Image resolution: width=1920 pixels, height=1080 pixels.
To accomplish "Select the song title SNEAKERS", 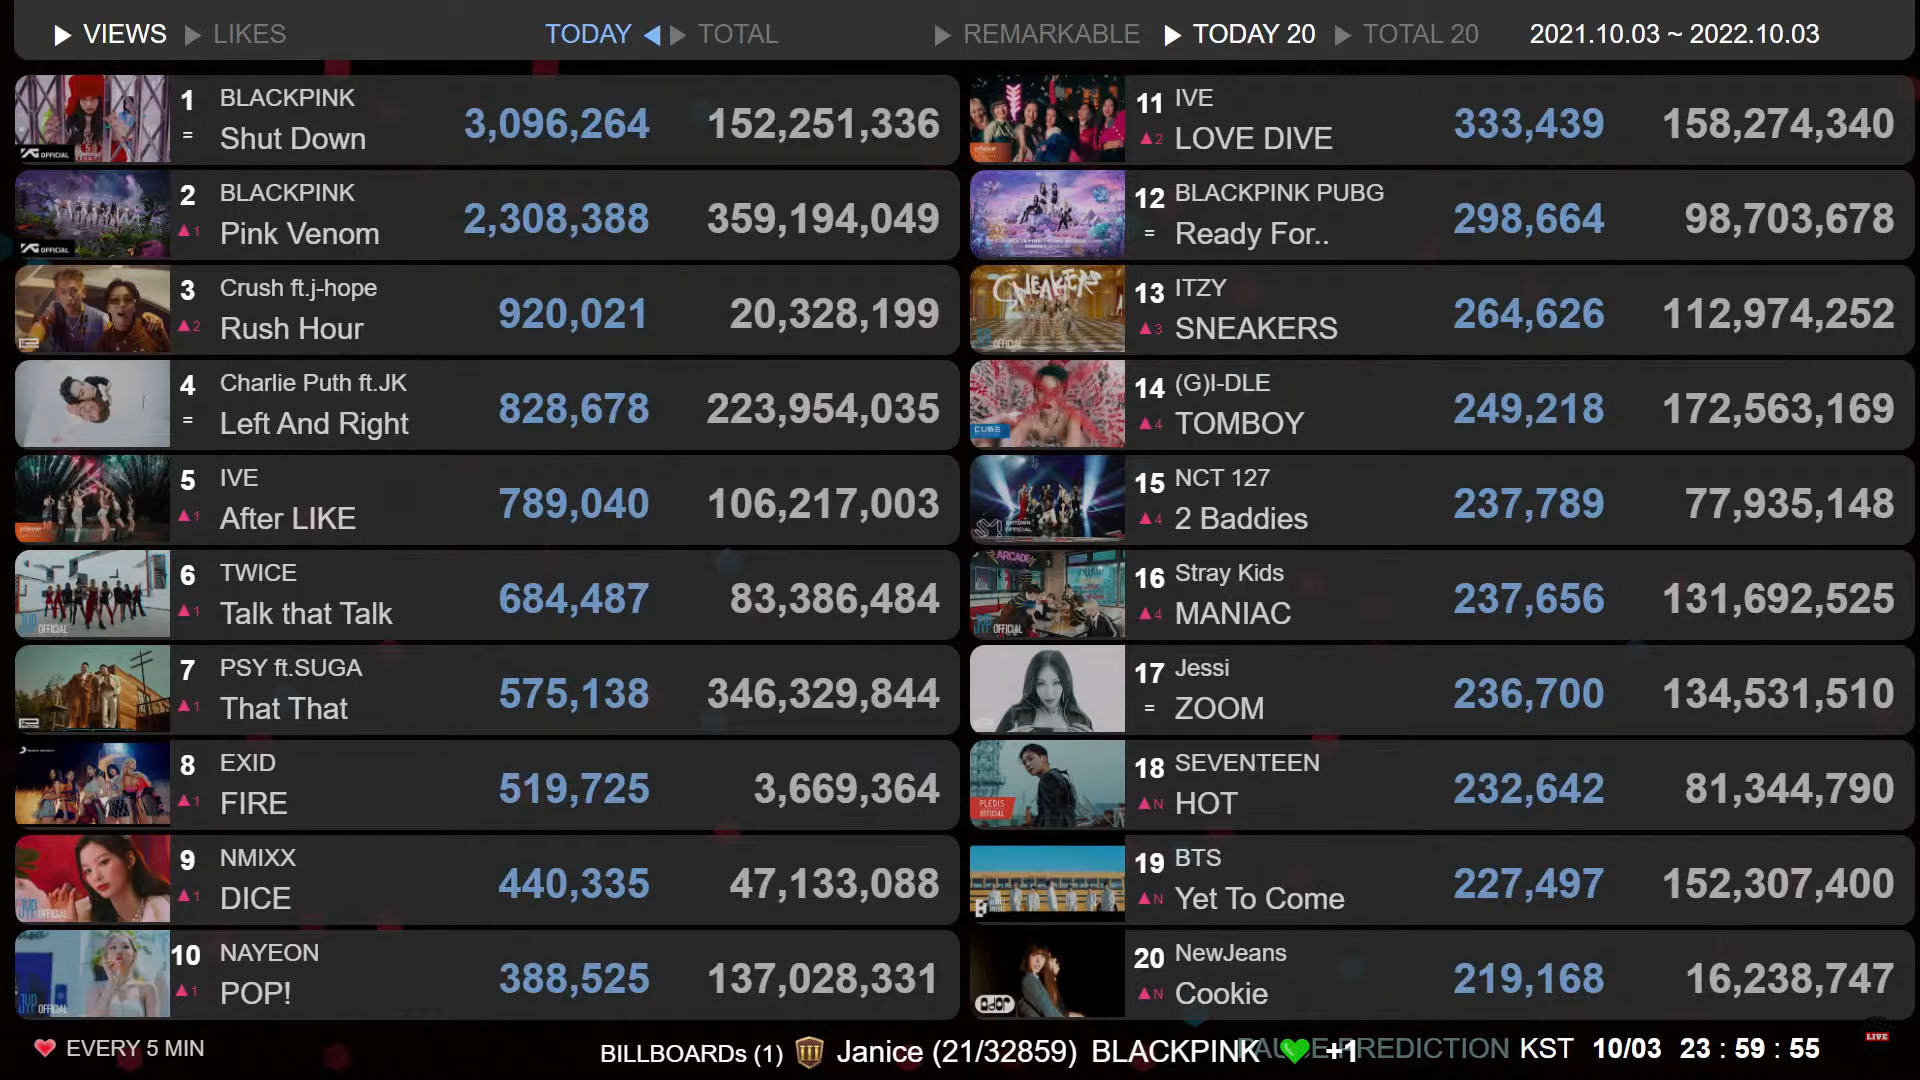I will coord(1256,328).
